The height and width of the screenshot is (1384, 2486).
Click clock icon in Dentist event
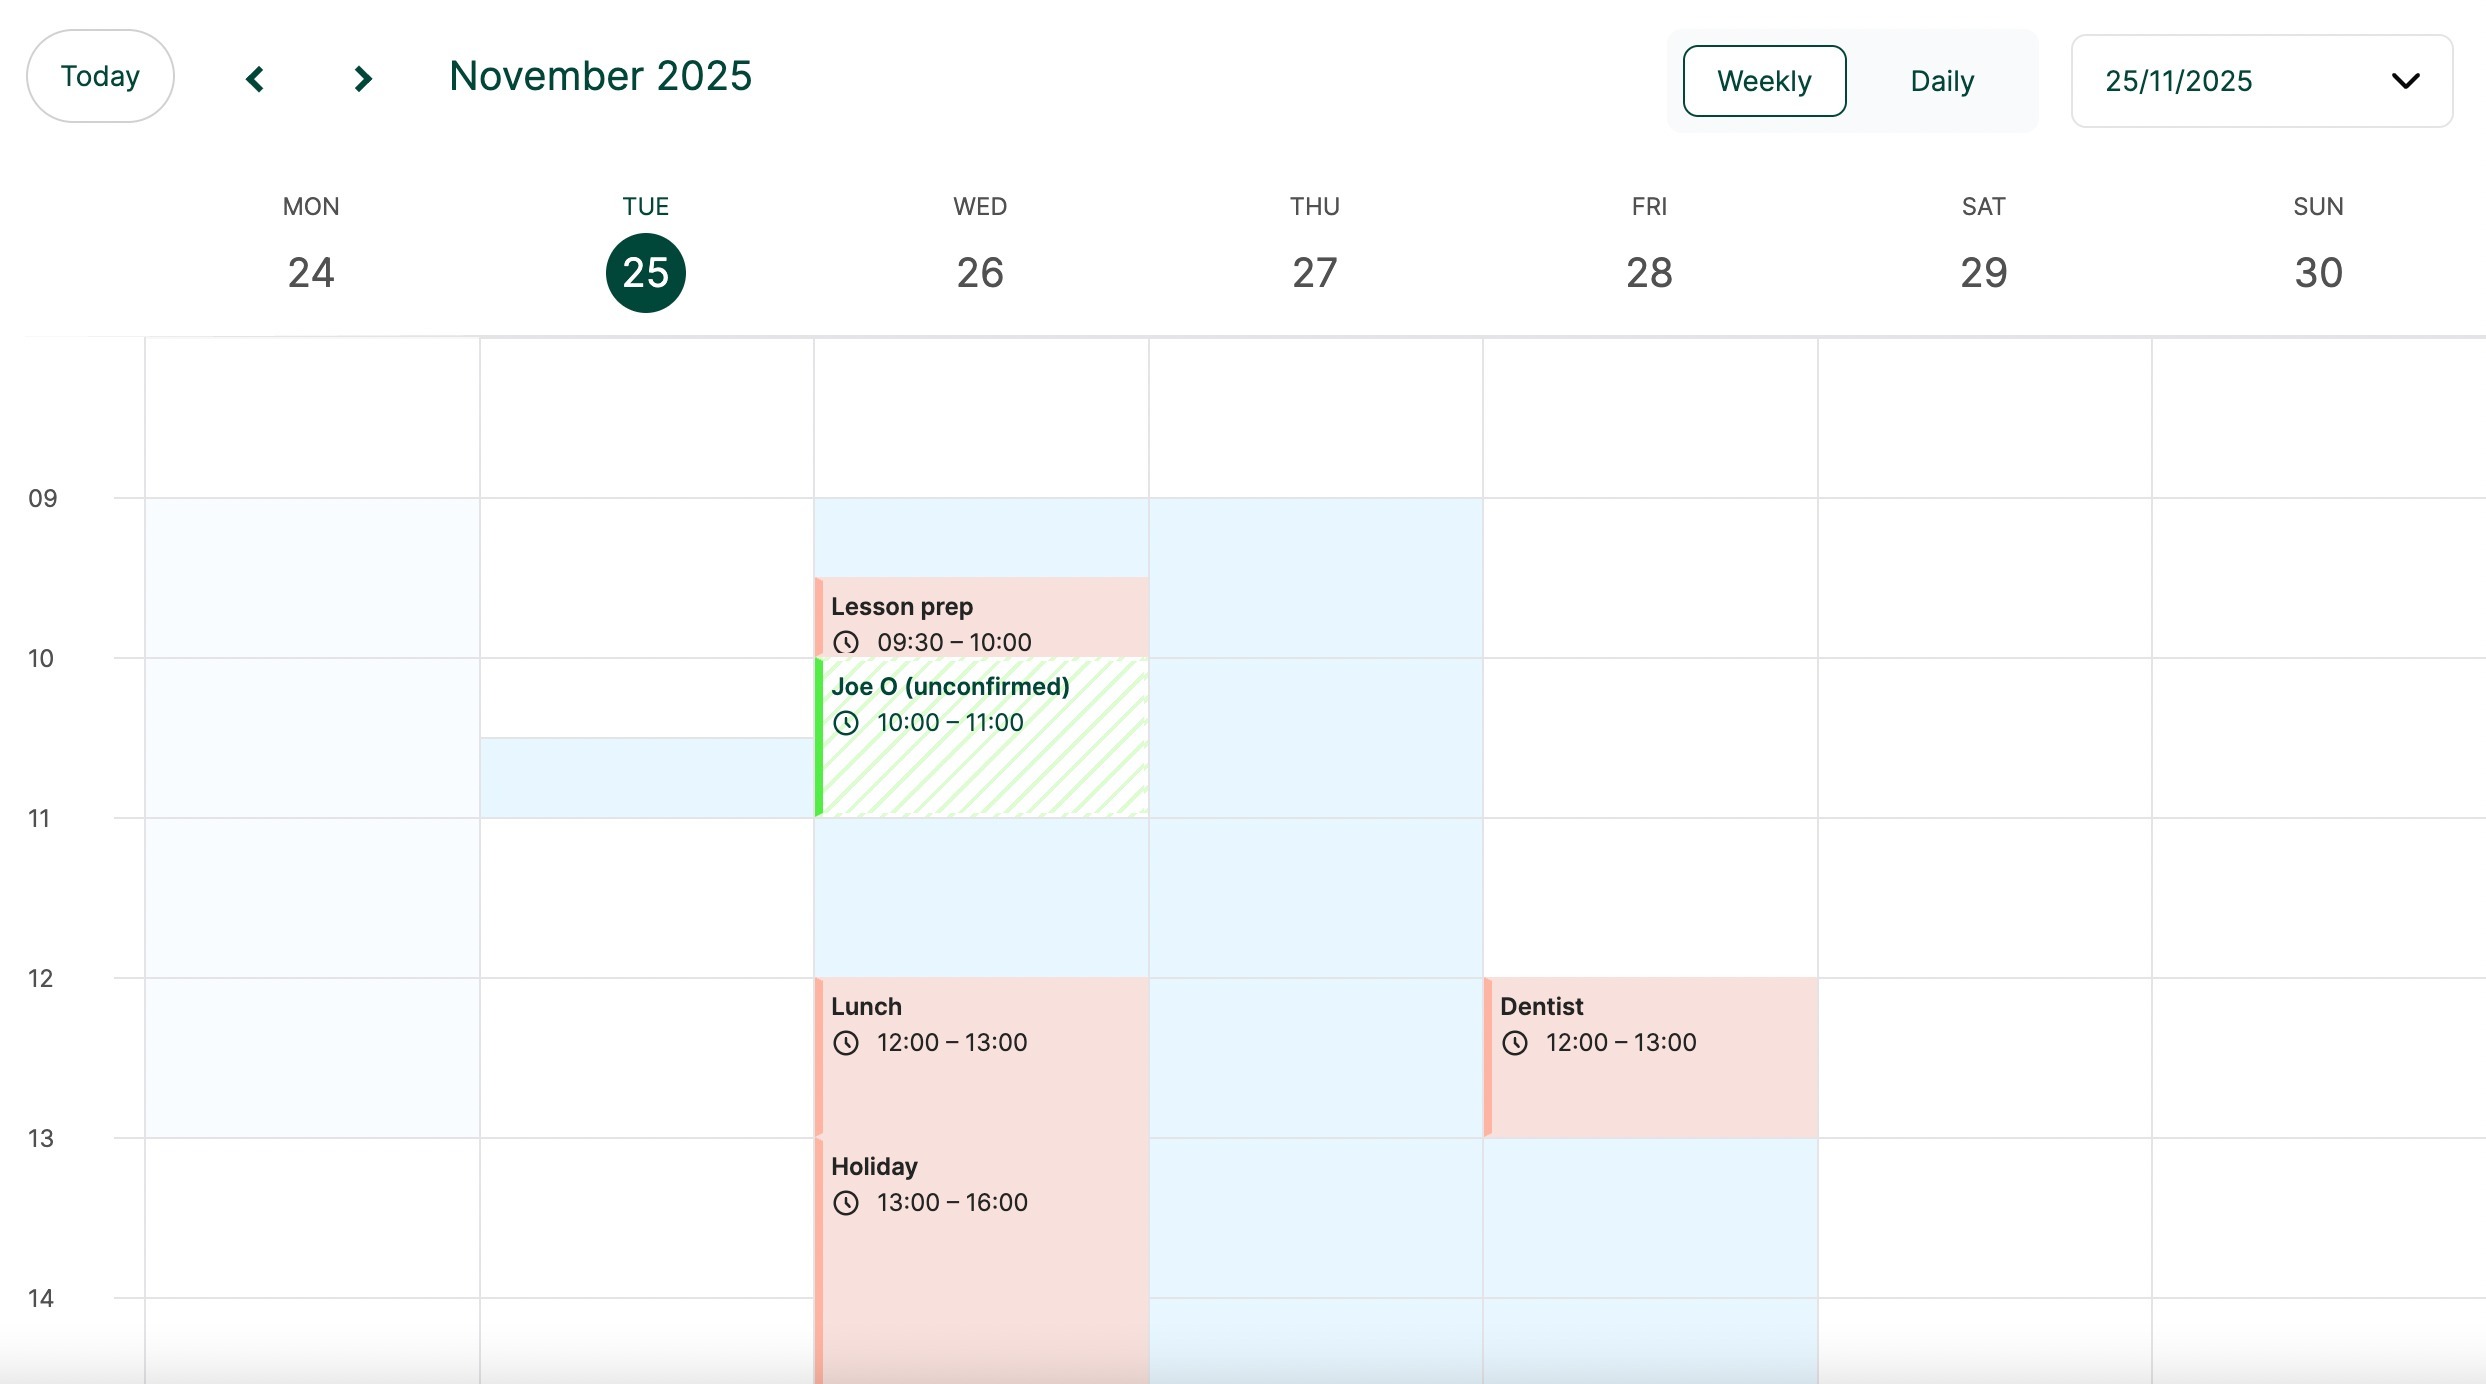[x=1515, y=1043]
